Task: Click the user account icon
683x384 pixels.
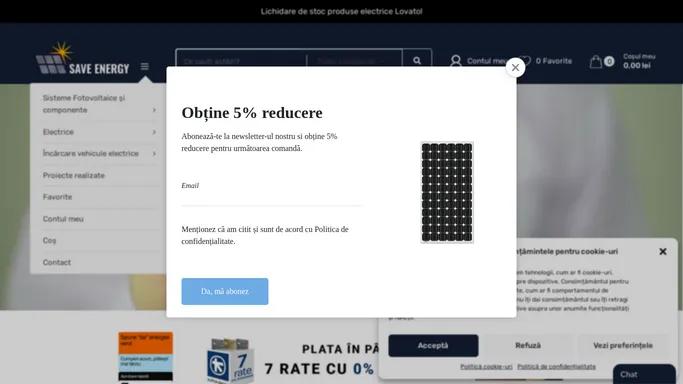Action: (456, 61)
